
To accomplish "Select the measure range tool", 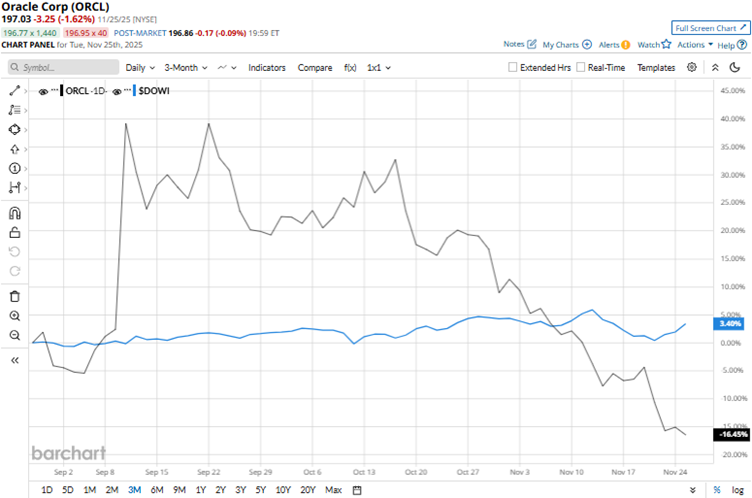I will pyautogui.click(x=14, y=188).
